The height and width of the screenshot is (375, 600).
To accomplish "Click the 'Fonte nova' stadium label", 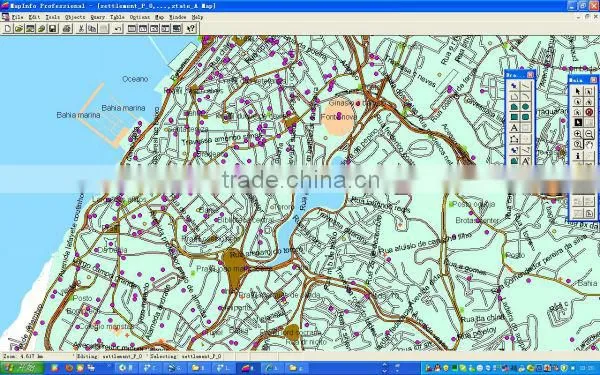I will pos(339,117).
